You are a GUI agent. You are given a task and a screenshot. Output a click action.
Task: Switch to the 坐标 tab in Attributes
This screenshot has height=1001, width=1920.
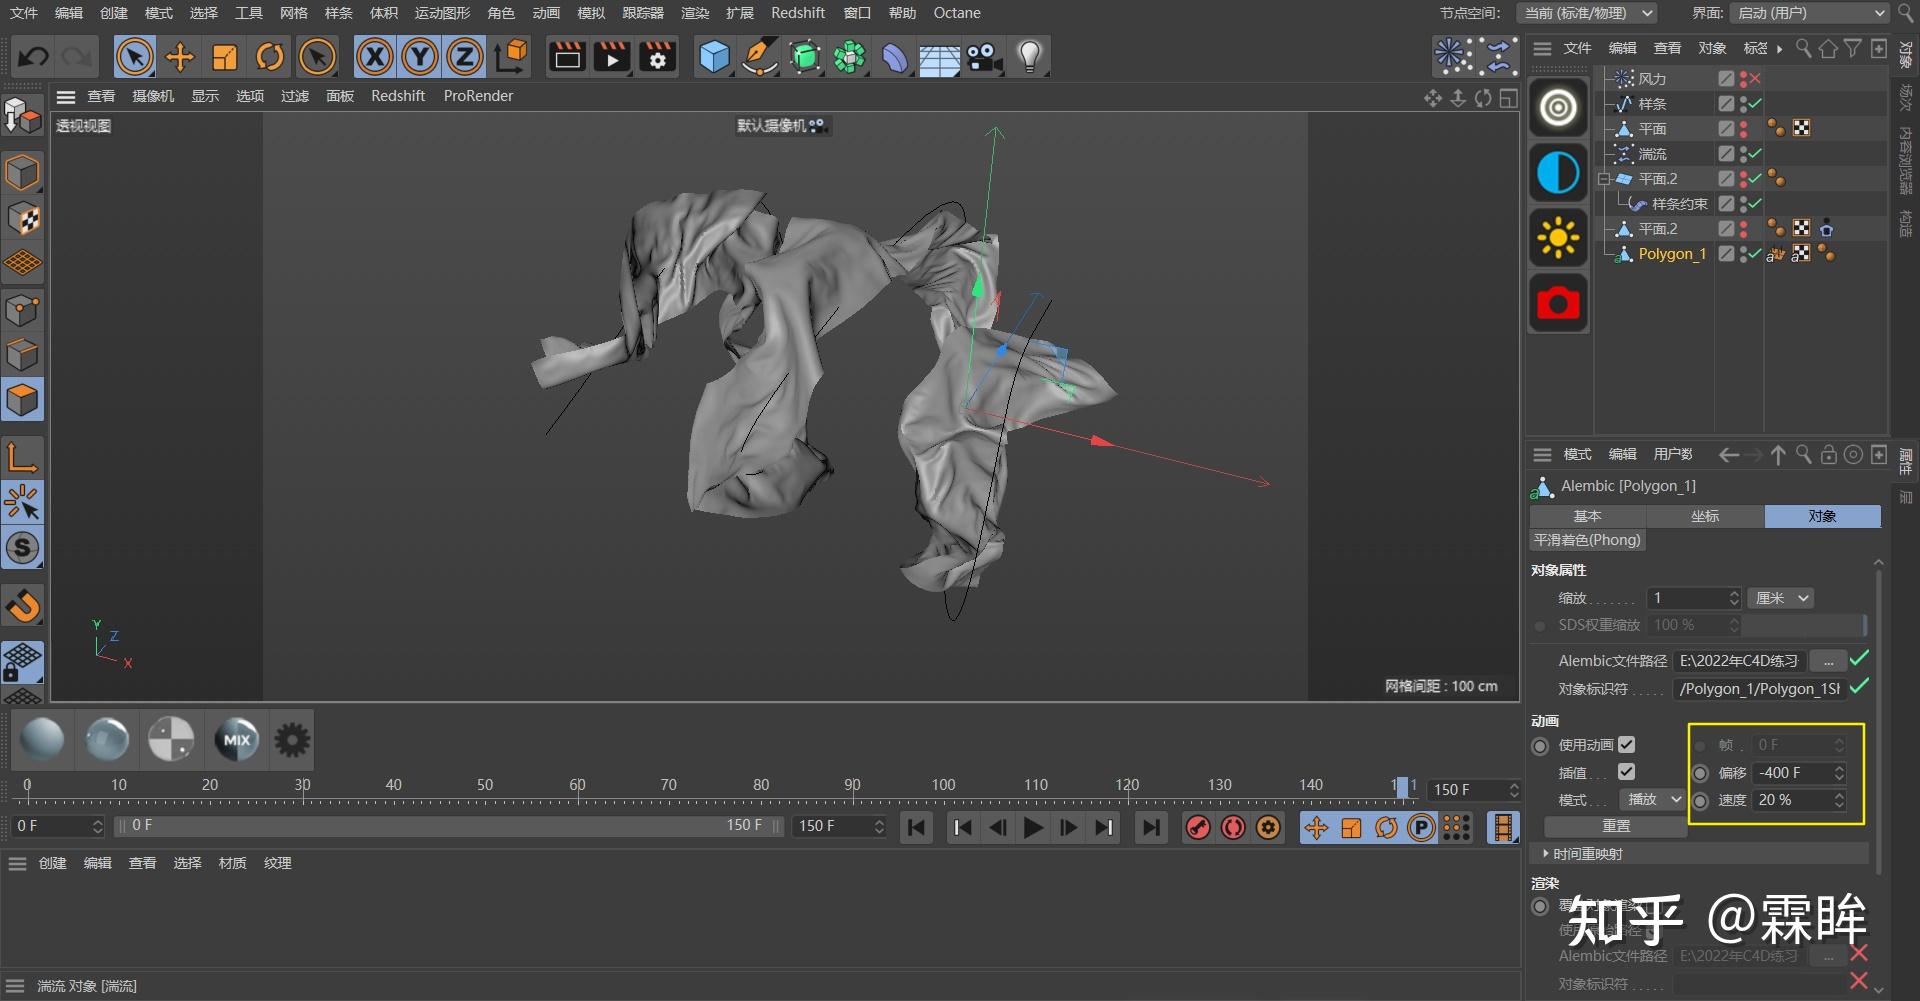[1705, 516]
